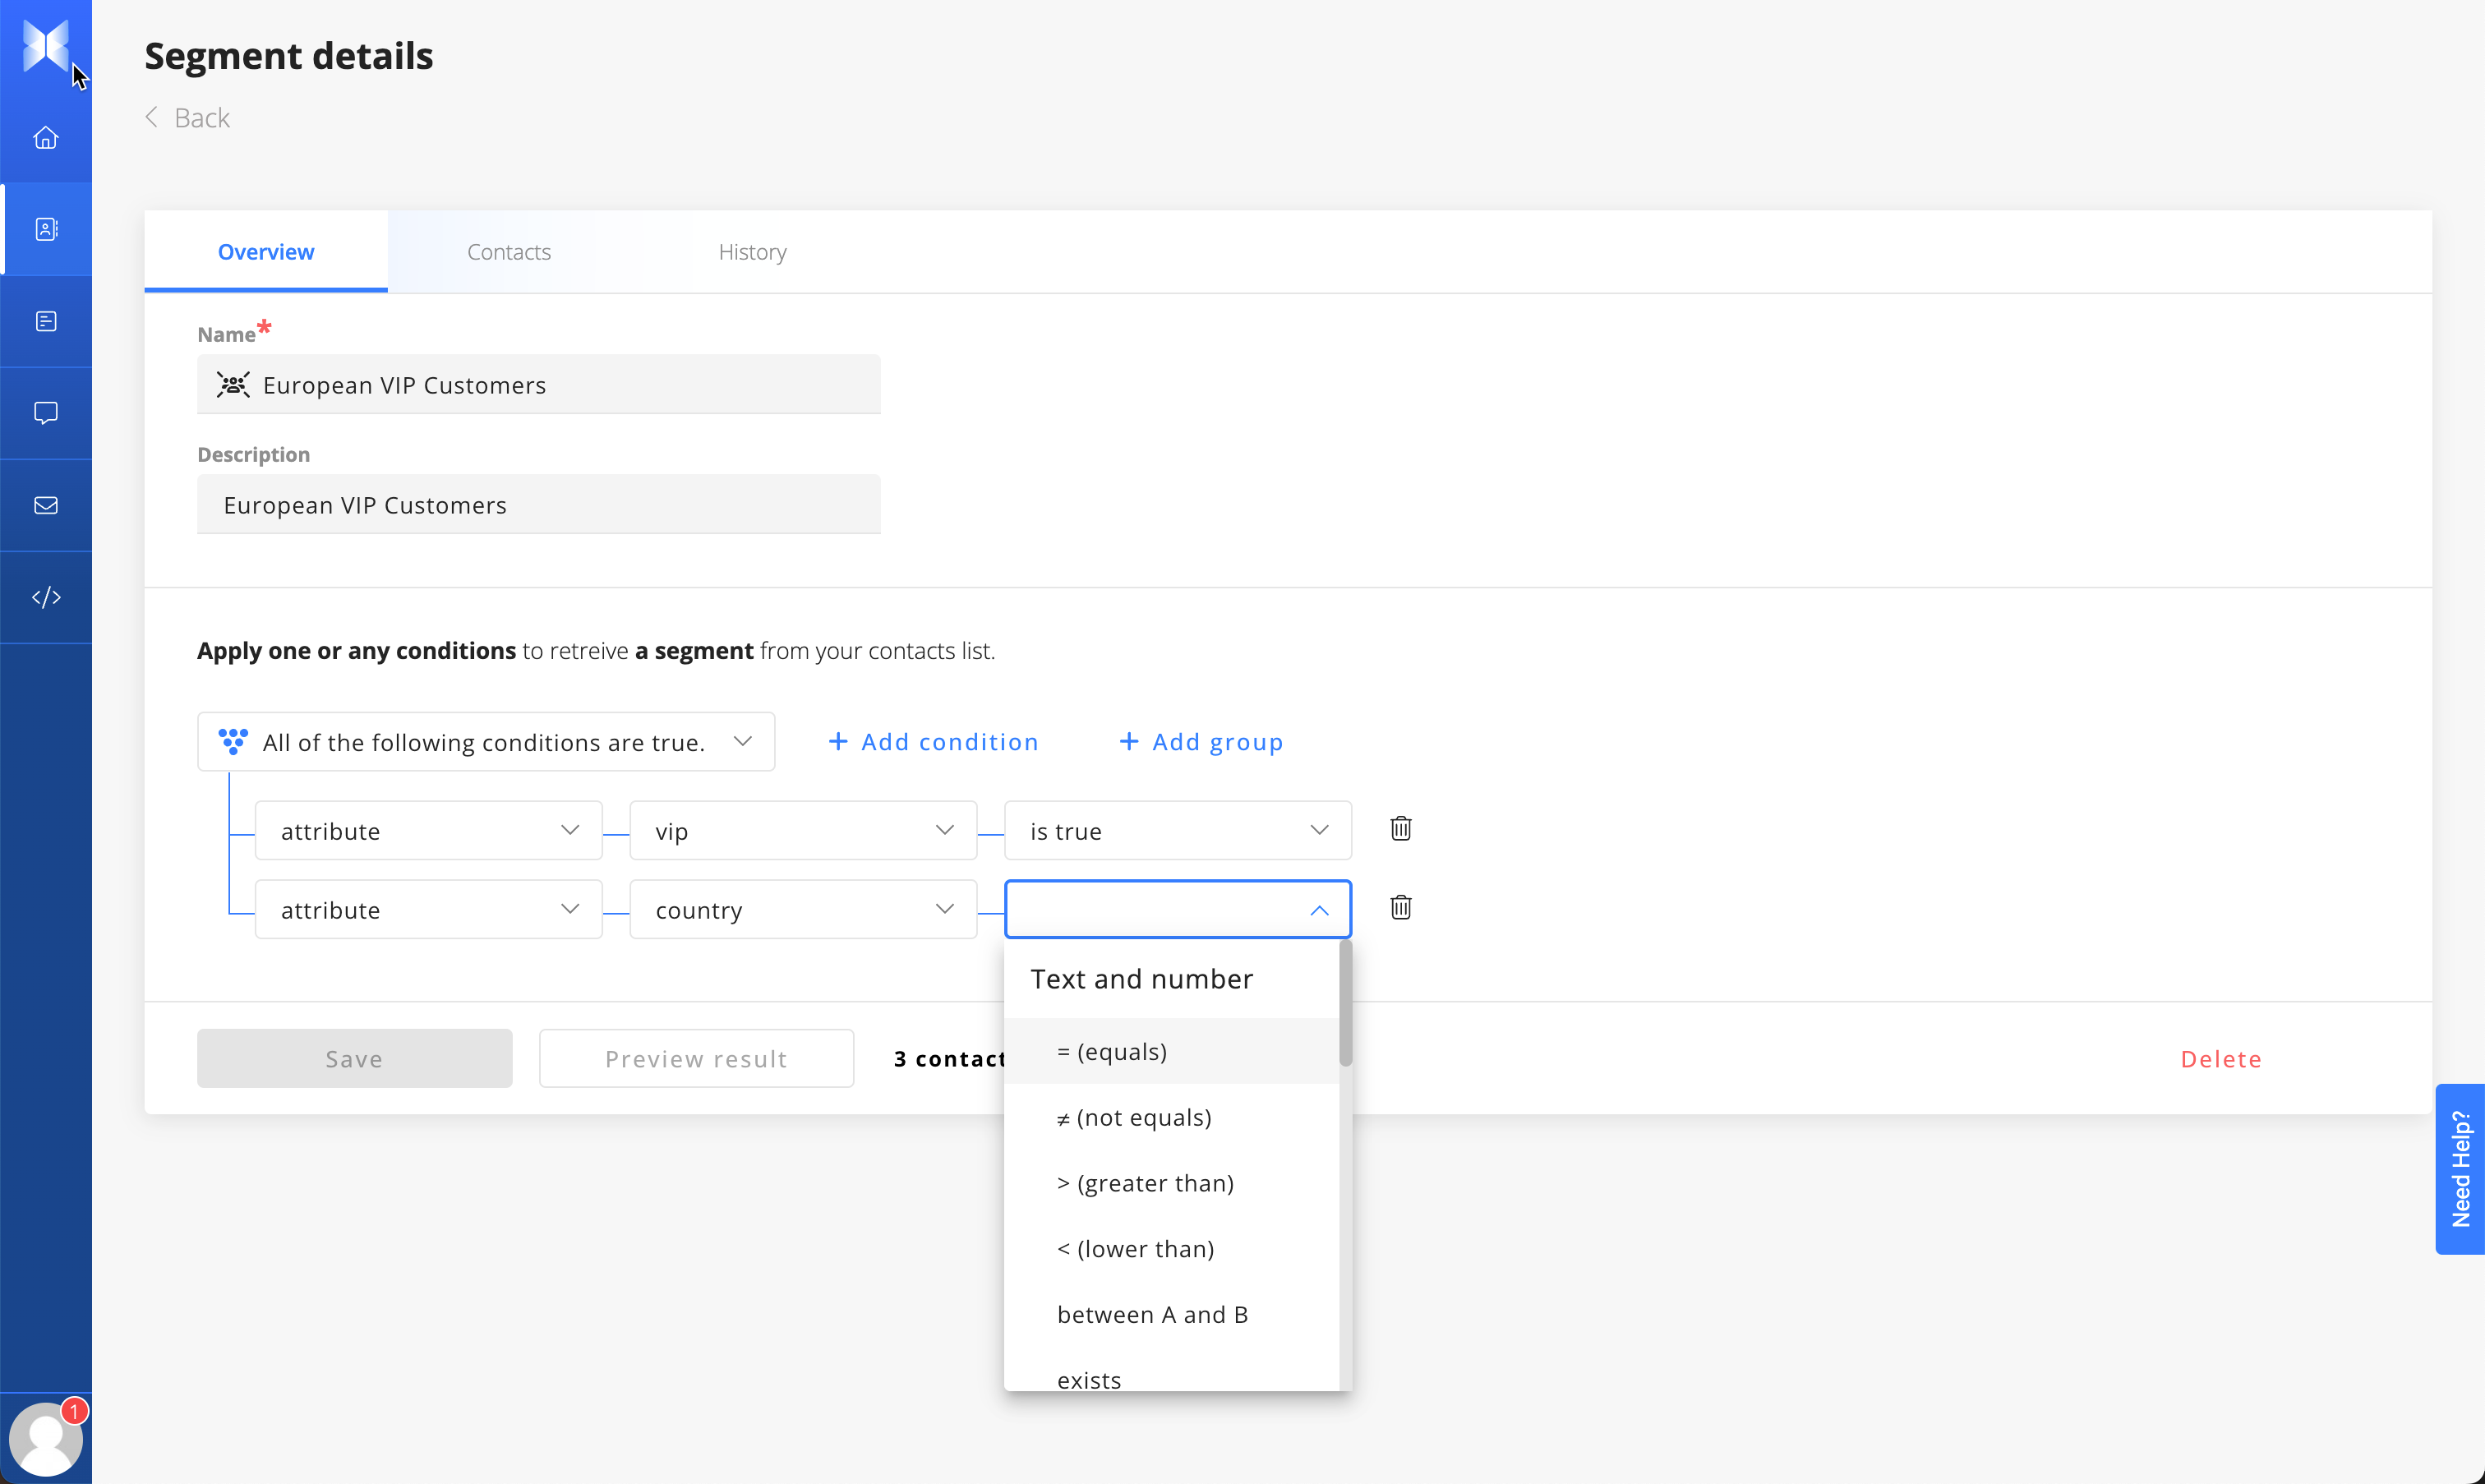Image resolution: width=2485 pixels, height=1484 pixels.
Task: Delete the country condition row
Action: [1400, 906]
